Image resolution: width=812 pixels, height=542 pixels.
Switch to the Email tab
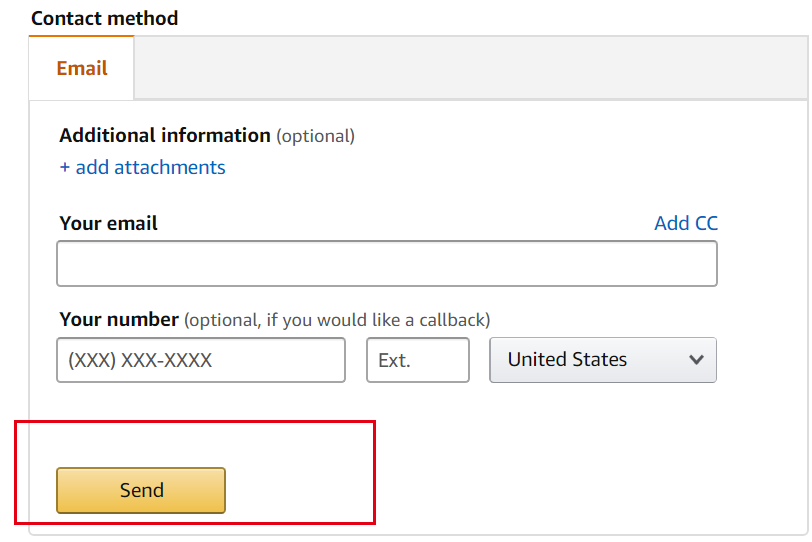82,69
